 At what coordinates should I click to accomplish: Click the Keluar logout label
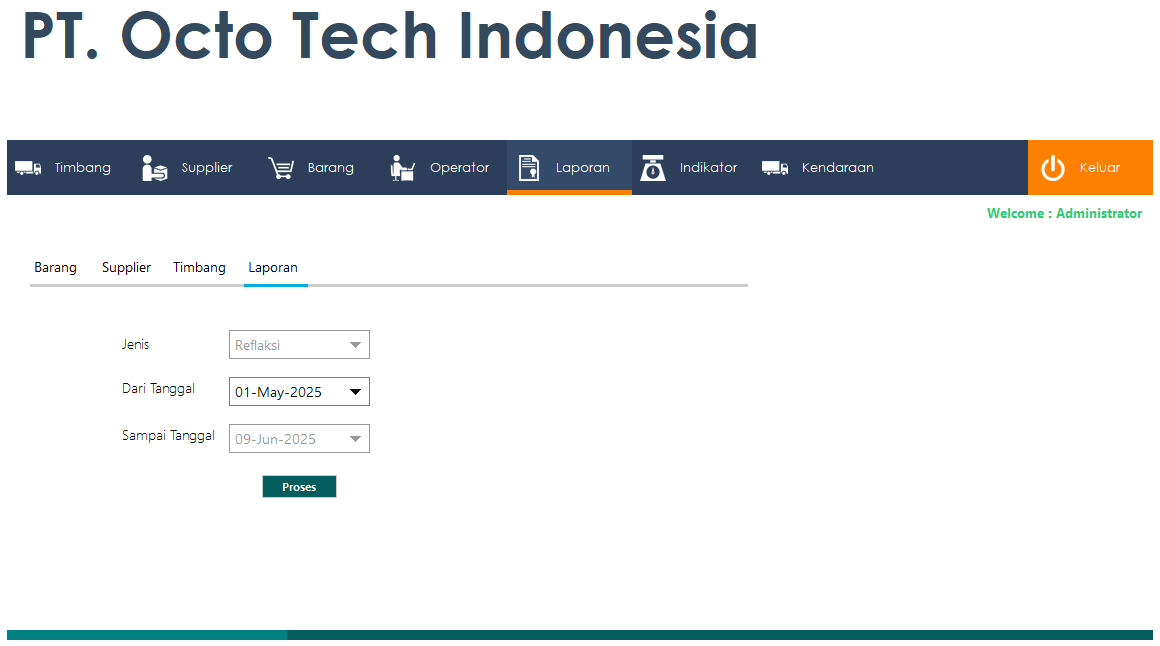pyautogui.click(x=1099, y=168)
